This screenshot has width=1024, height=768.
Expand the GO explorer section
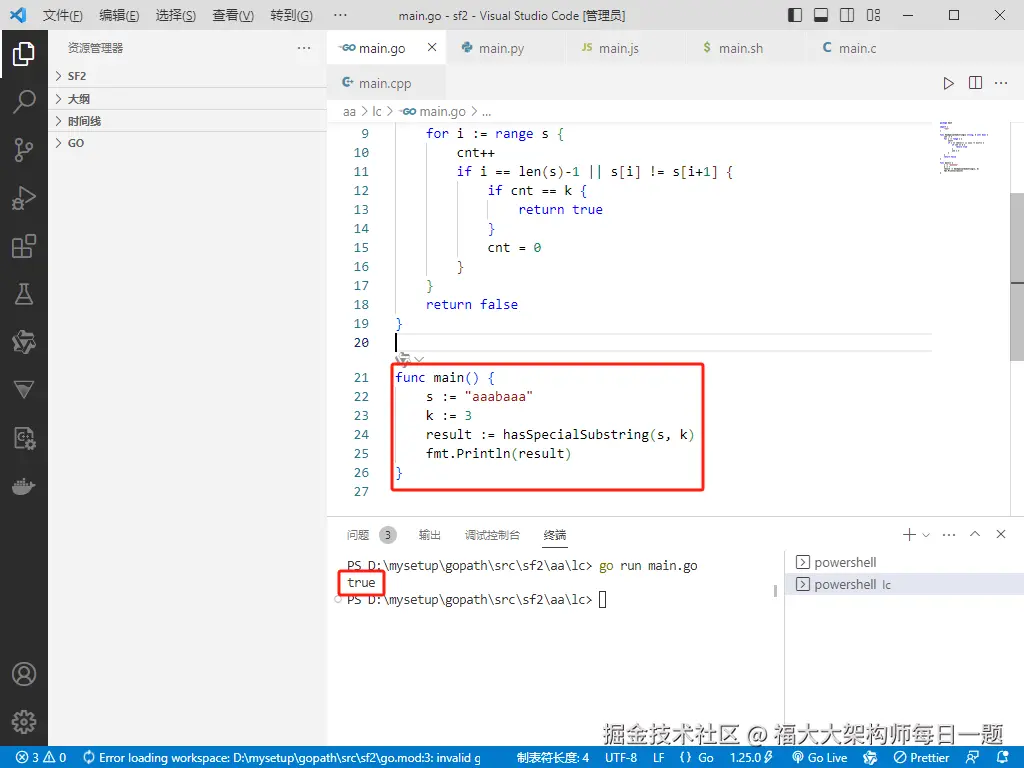tap(187, 143)
